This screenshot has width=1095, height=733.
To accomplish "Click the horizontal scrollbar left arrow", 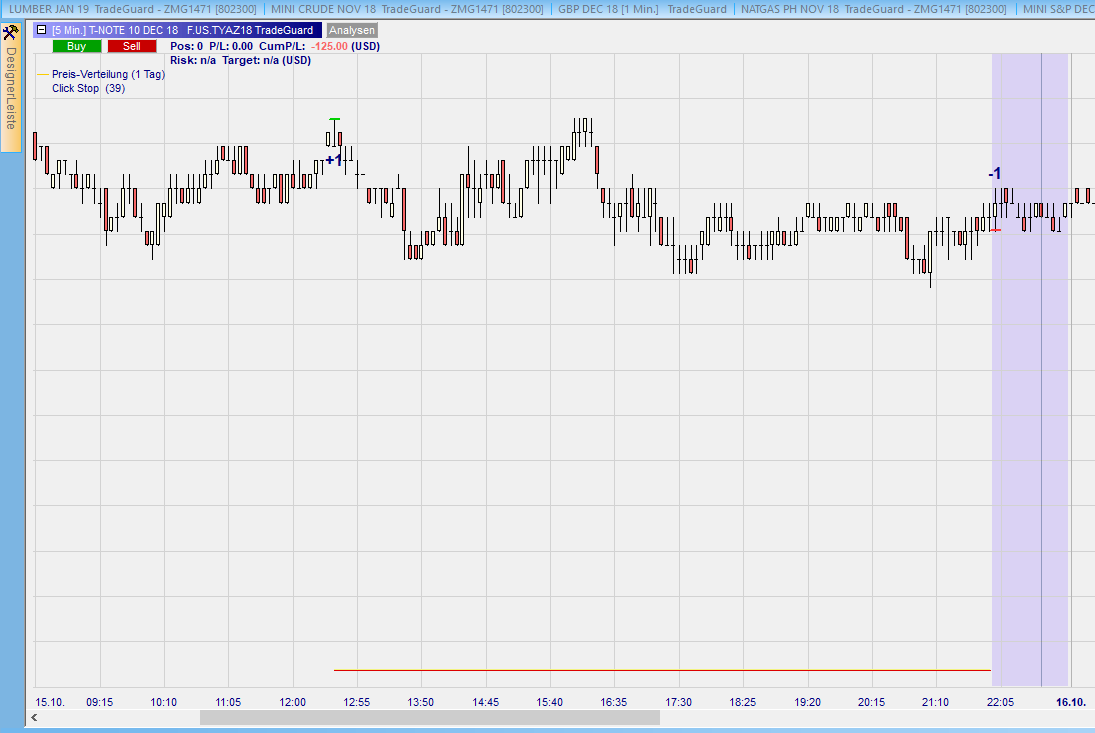I will coord(35,717).
